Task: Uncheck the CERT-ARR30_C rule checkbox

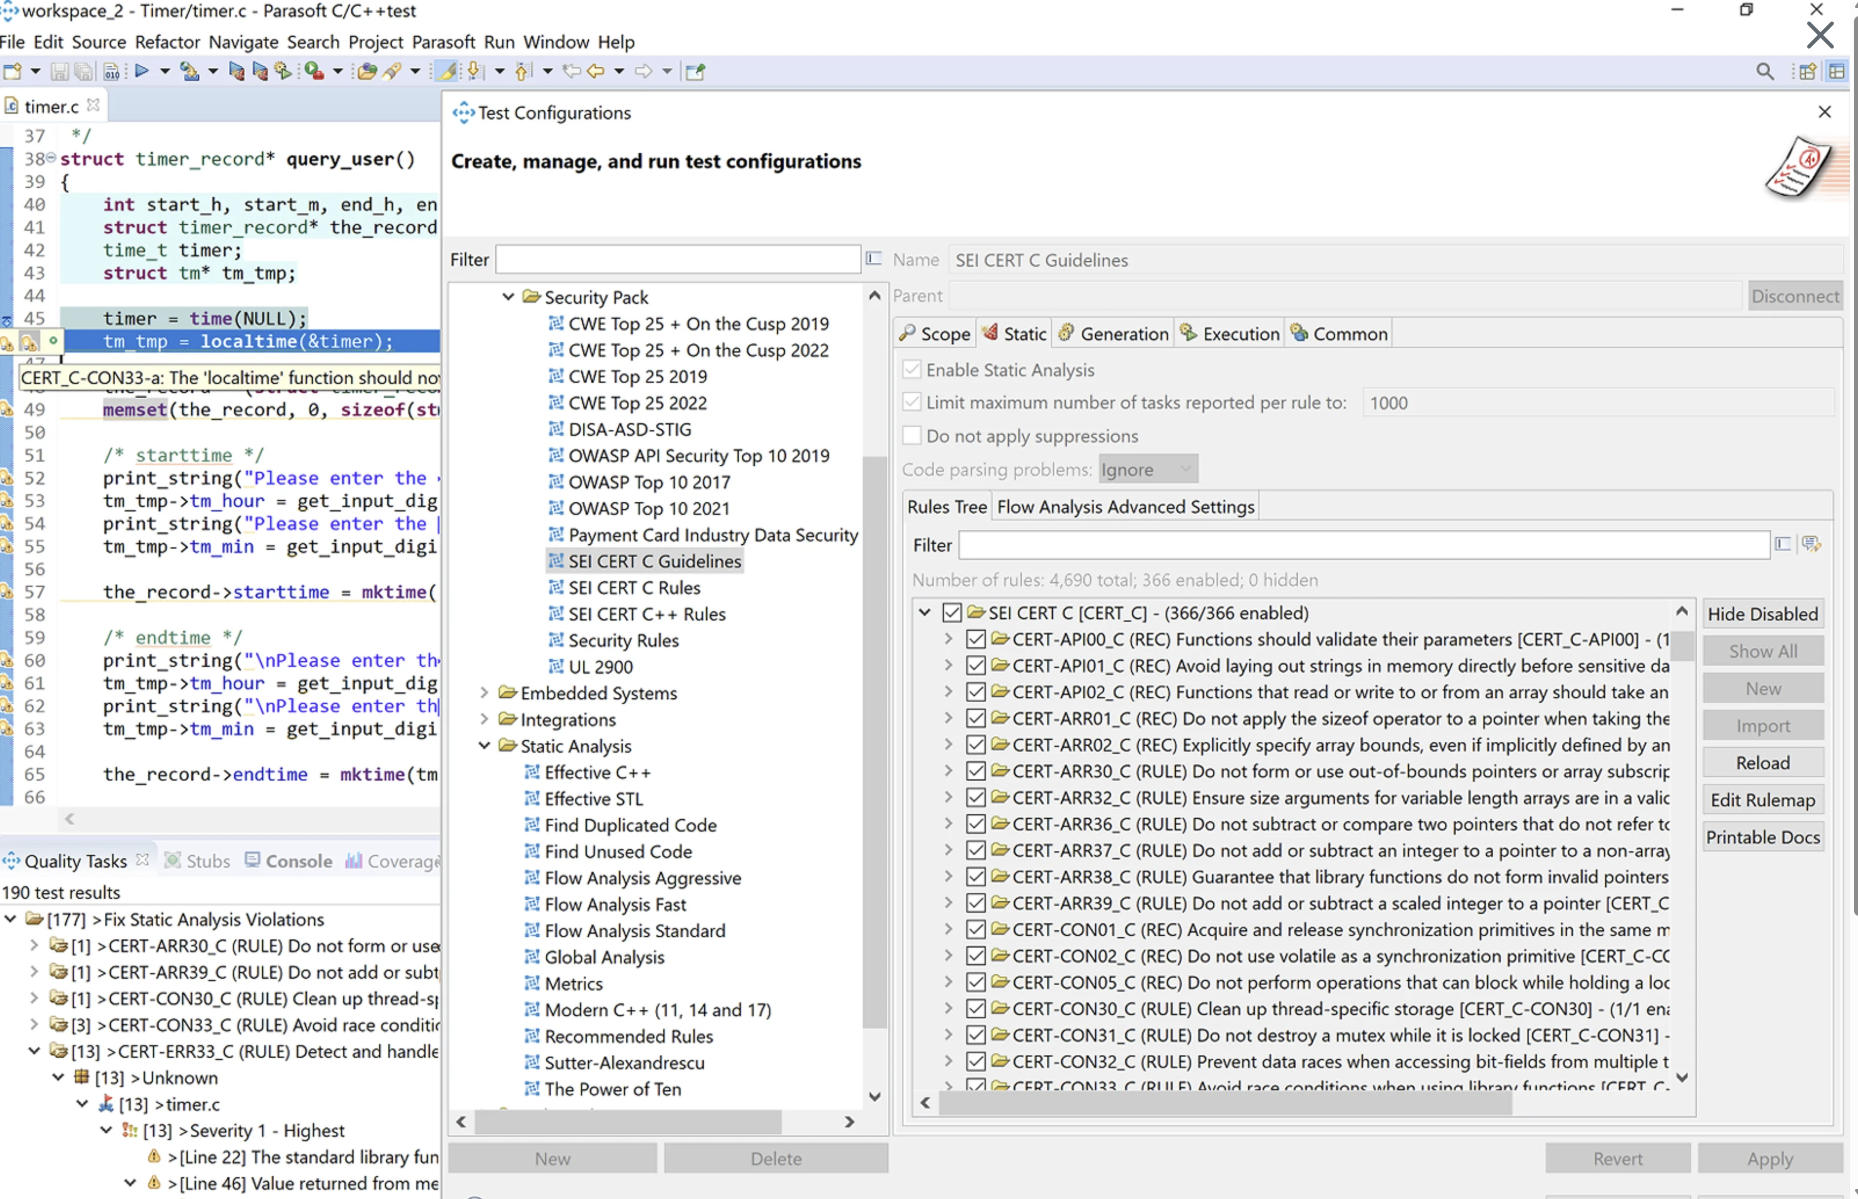Action: pyautogui.click(x=976, y=771)
